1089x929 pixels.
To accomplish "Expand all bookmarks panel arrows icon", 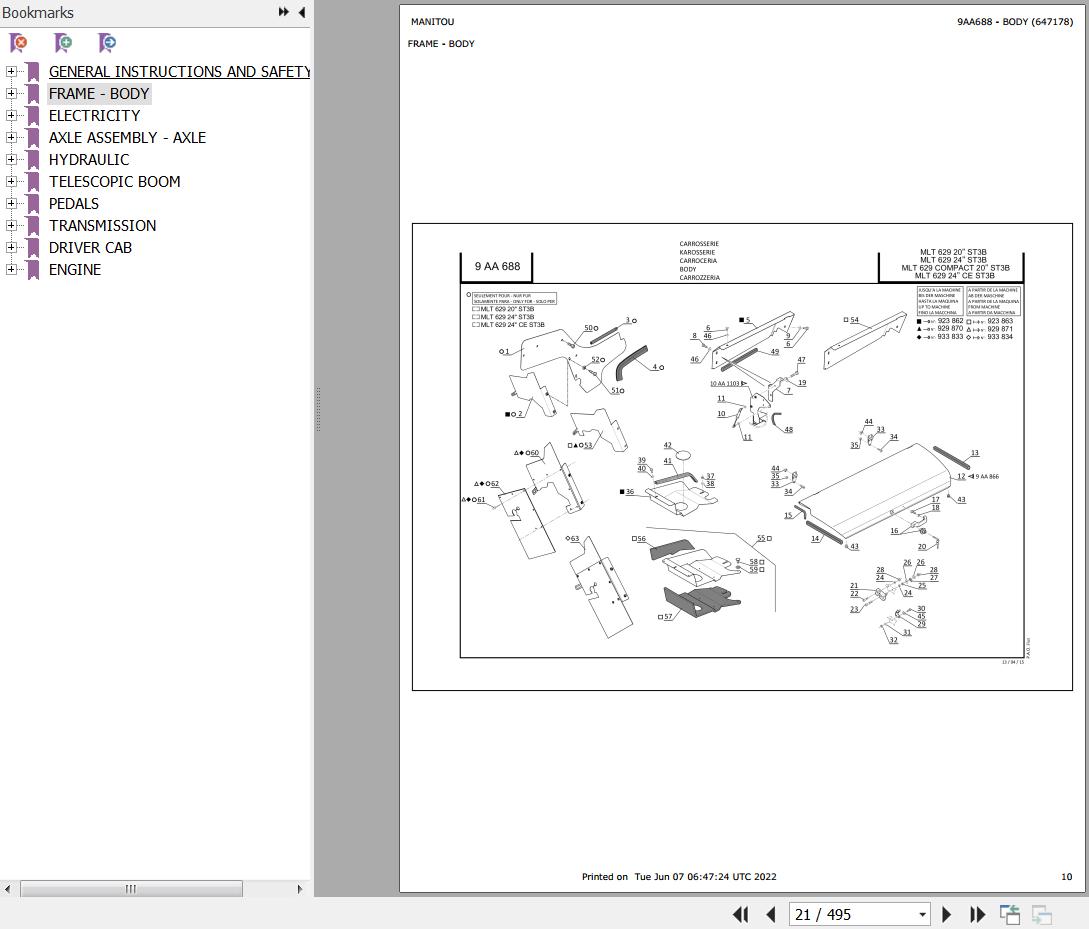I will 283,12.
